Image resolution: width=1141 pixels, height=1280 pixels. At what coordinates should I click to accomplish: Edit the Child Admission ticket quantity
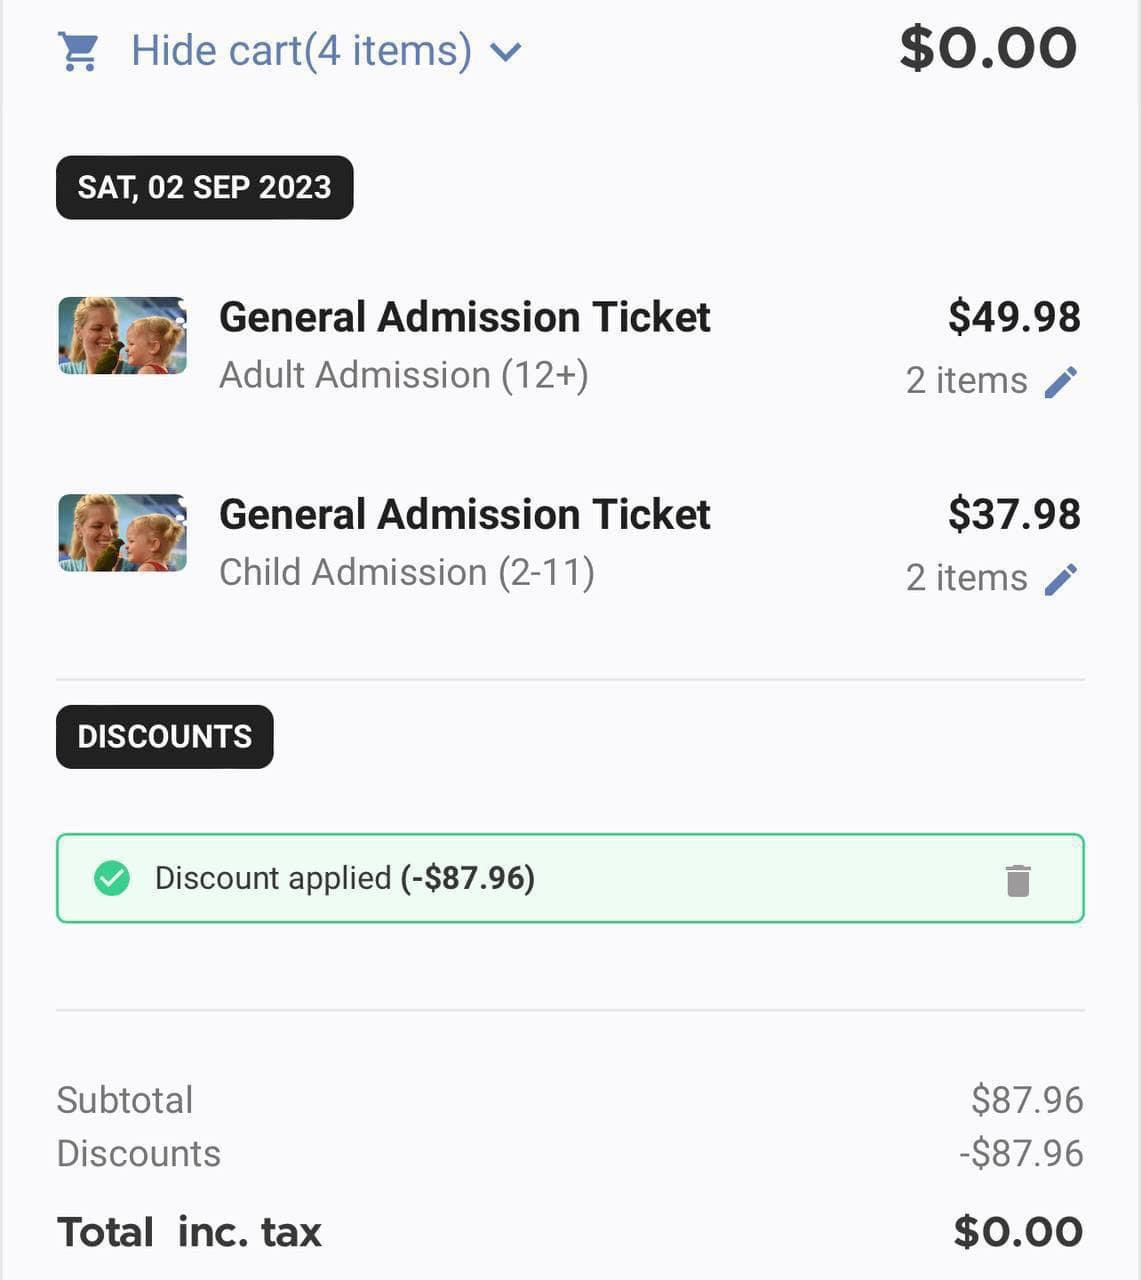(x=1061, y=578)
